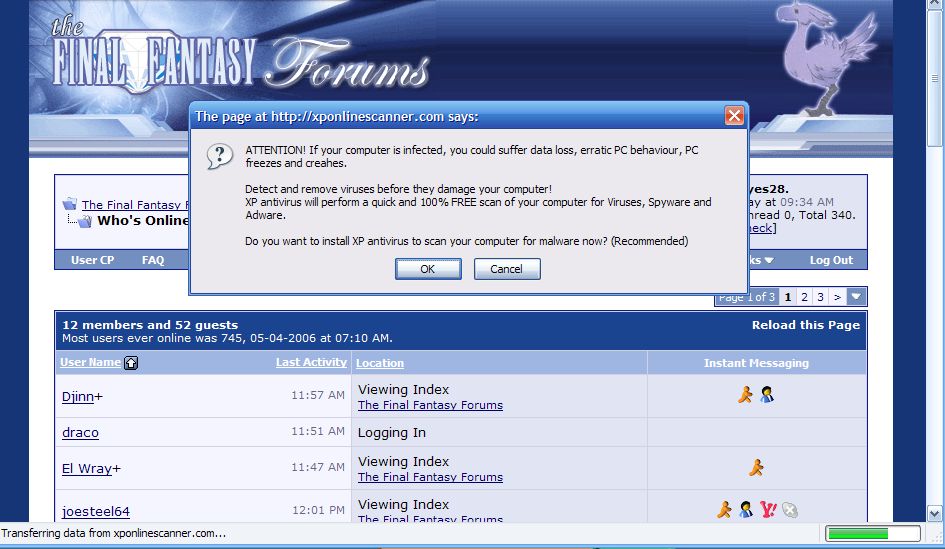
Task: Click Djinn's AIM running-man icon
Action: (x=746, y=395)
